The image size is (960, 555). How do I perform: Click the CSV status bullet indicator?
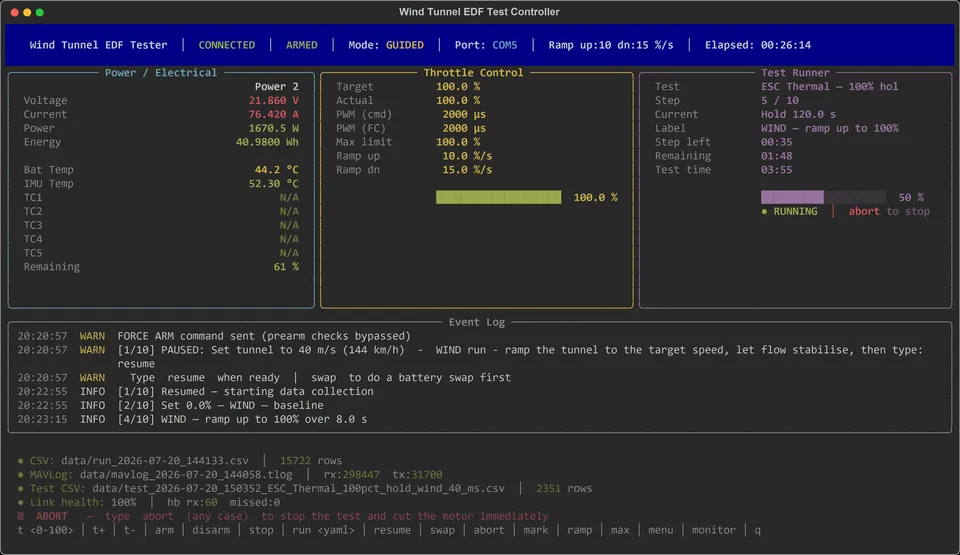(20, 461)
